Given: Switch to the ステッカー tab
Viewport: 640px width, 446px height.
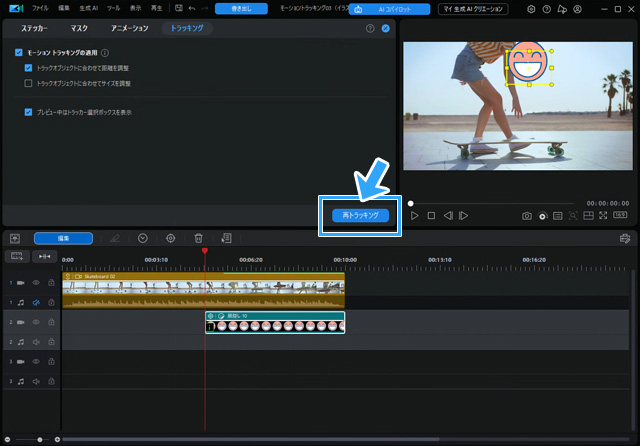Looking at the screenshot, I should 34,28.
